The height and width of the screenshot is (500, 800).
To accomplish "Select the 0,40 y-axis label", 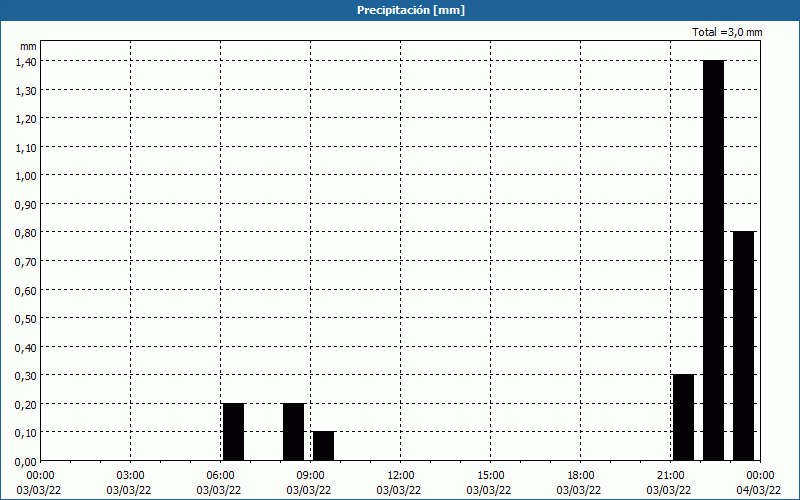I will pyautogui.click(x=27, y=347).
